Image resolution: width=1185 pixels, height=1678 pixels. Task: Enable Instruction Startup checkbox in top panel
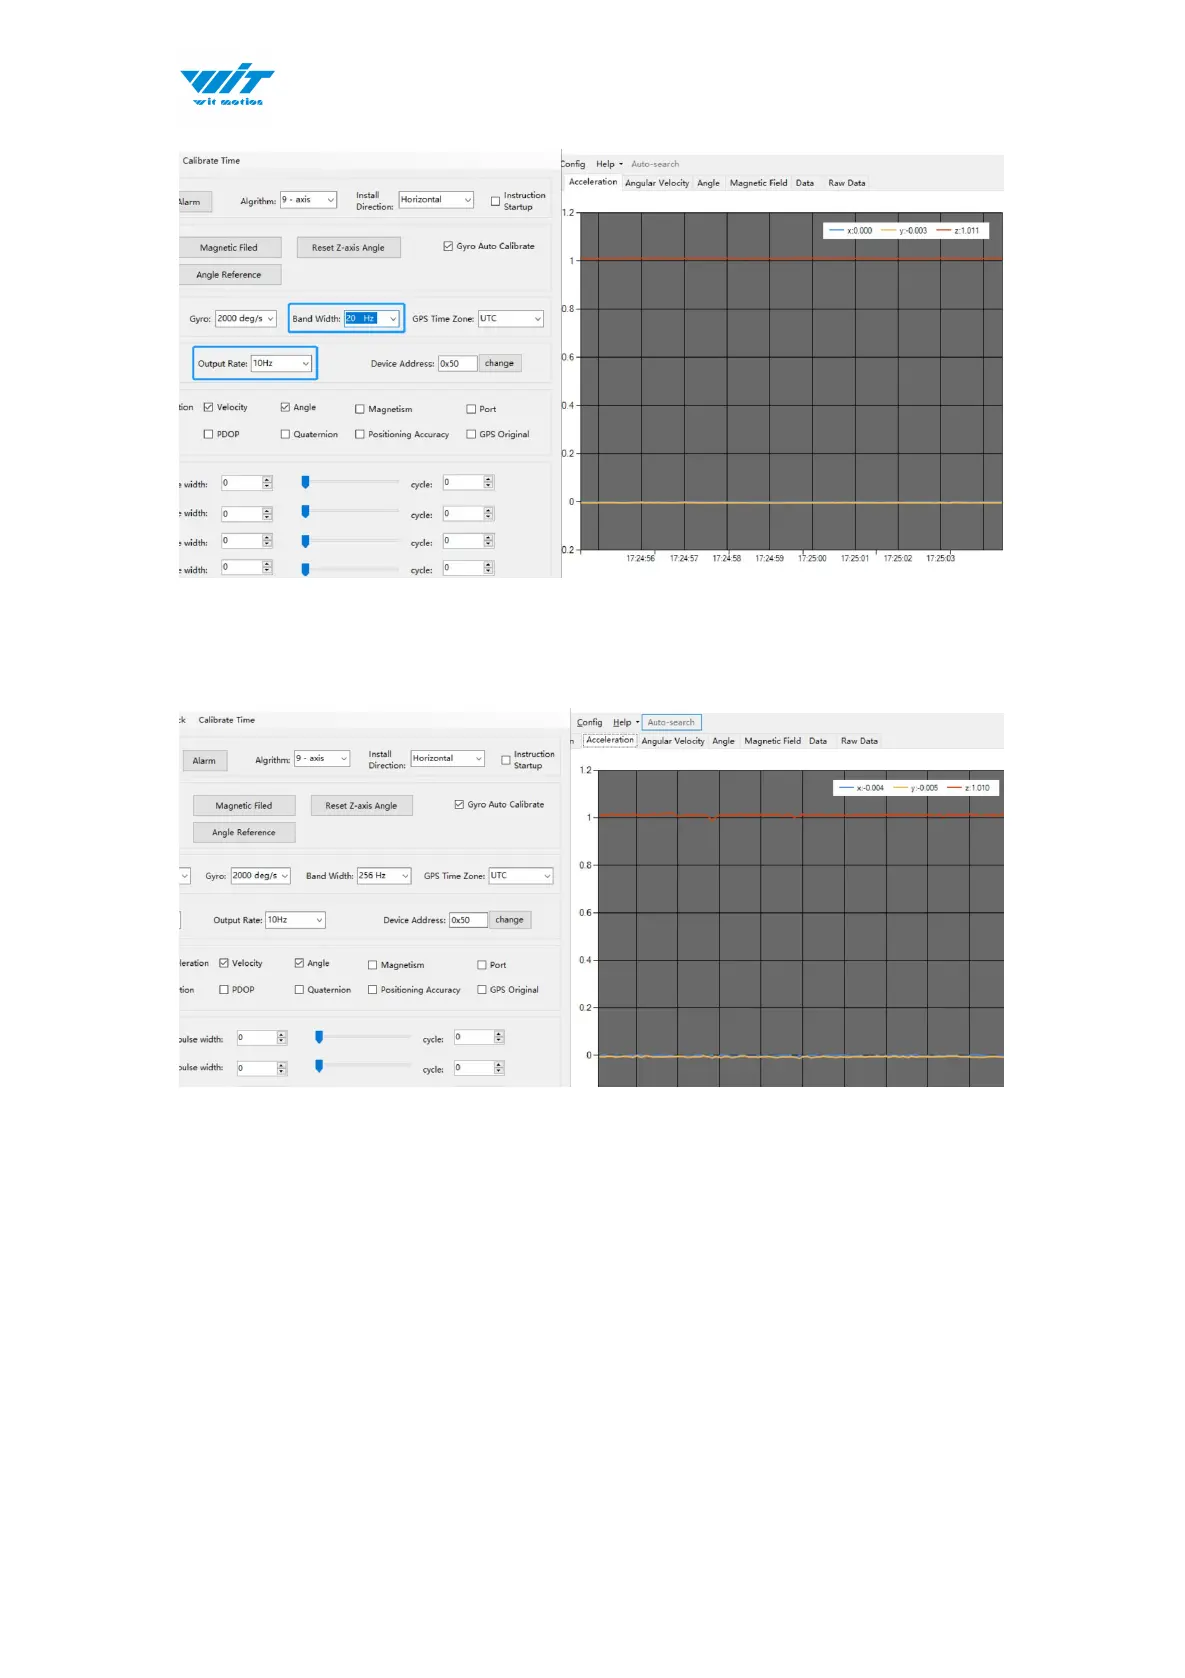[x=495, y=201]
